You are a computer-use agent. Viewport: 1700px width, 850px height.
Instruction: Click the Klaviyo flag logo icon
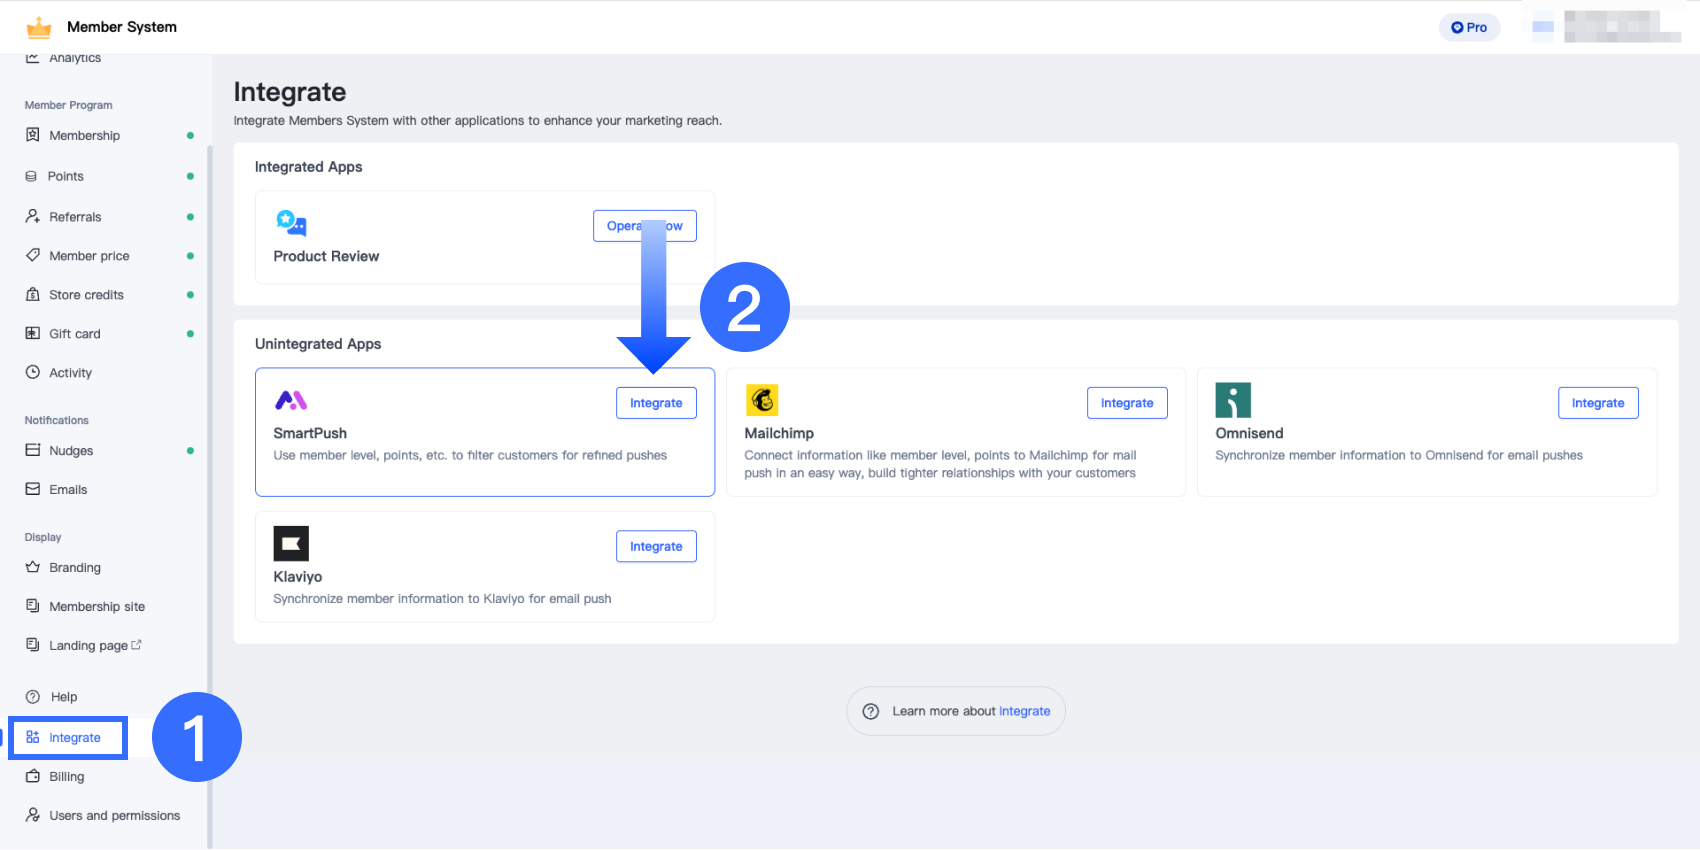coord(291,544)
